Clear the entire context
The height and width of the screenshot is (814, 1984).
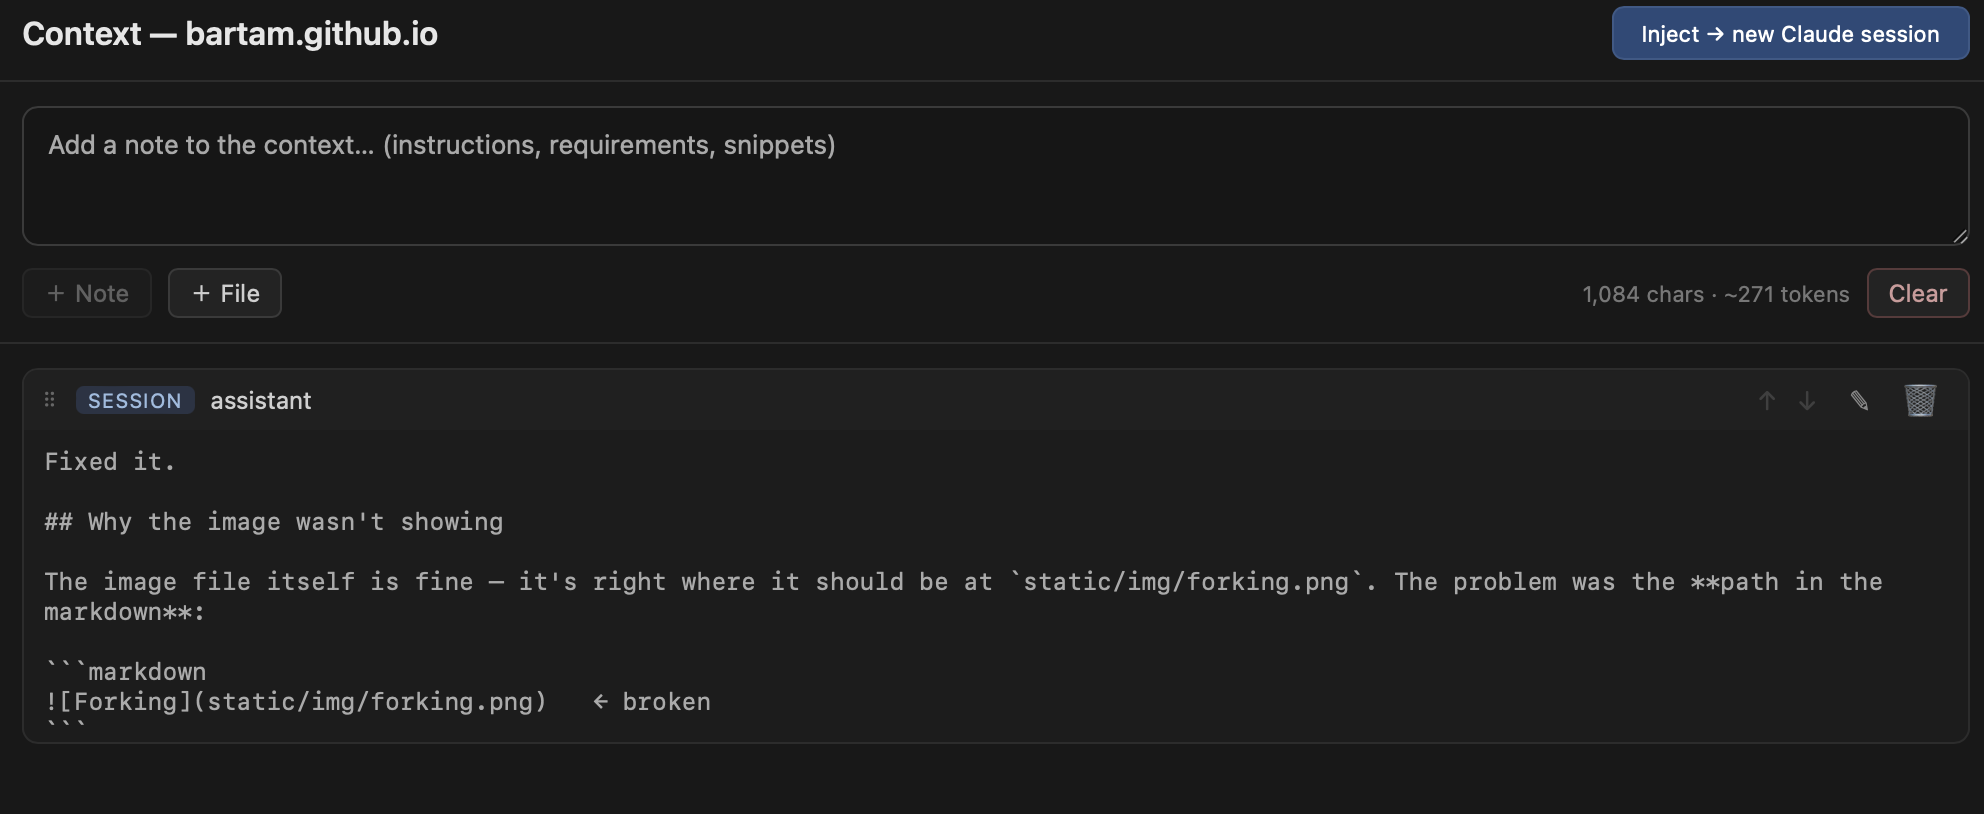[x=1917, y=293]
